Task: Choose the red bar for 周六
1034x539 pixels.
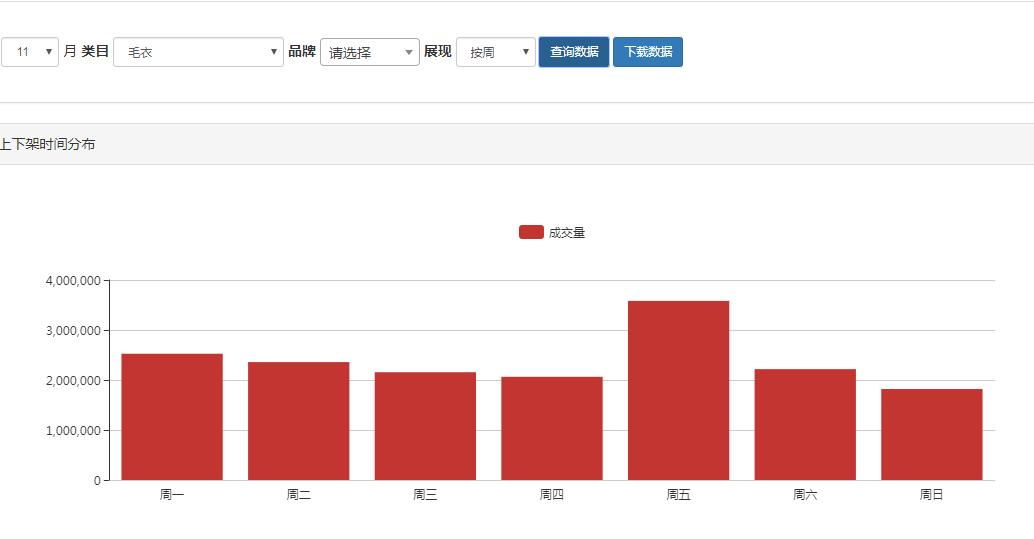Action: (805, 425)
